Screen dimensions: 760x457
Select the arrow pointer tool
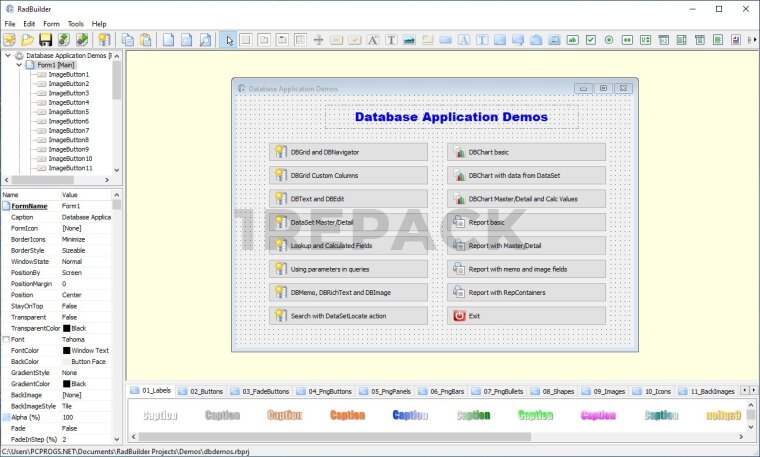(x=229, y=40)
